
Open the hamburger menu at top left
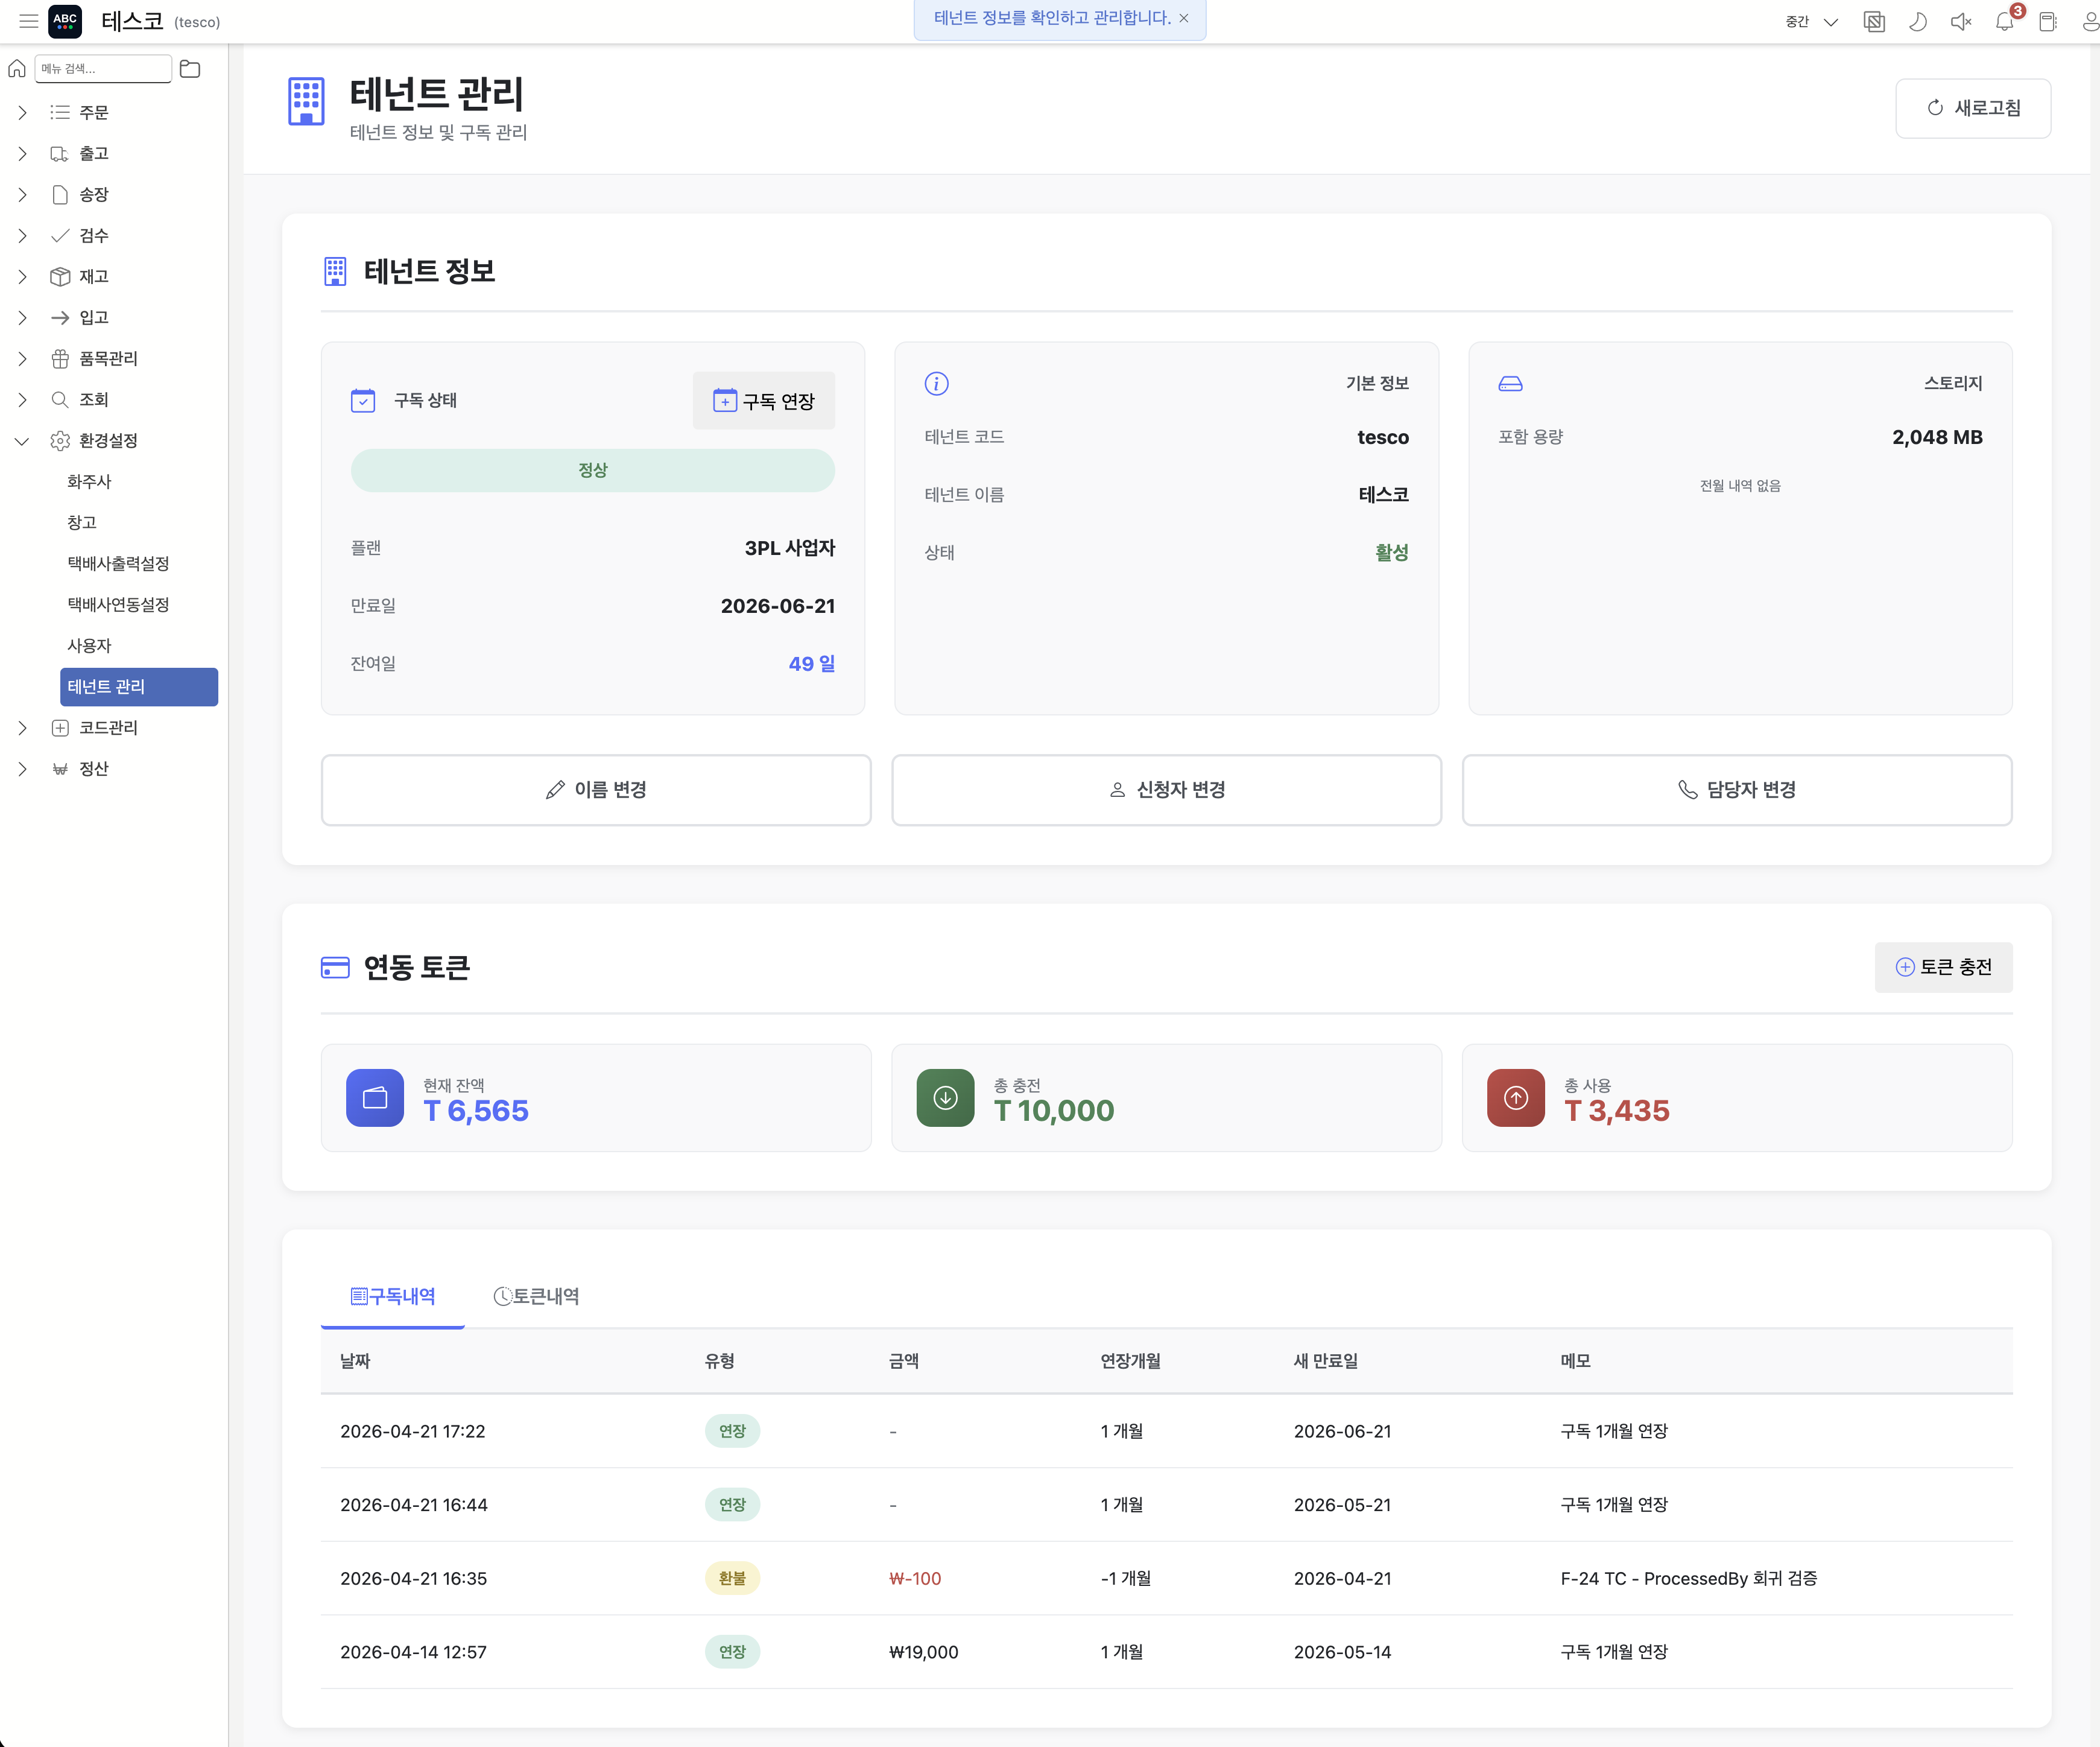pos(28,21)
